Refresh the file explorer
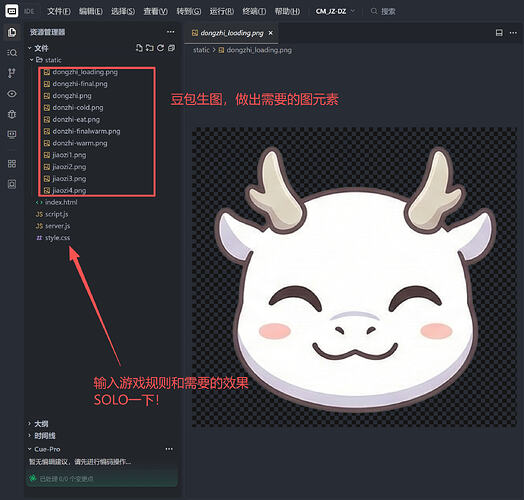This screenshot has width=524, height=500. (x=160, y=48)
